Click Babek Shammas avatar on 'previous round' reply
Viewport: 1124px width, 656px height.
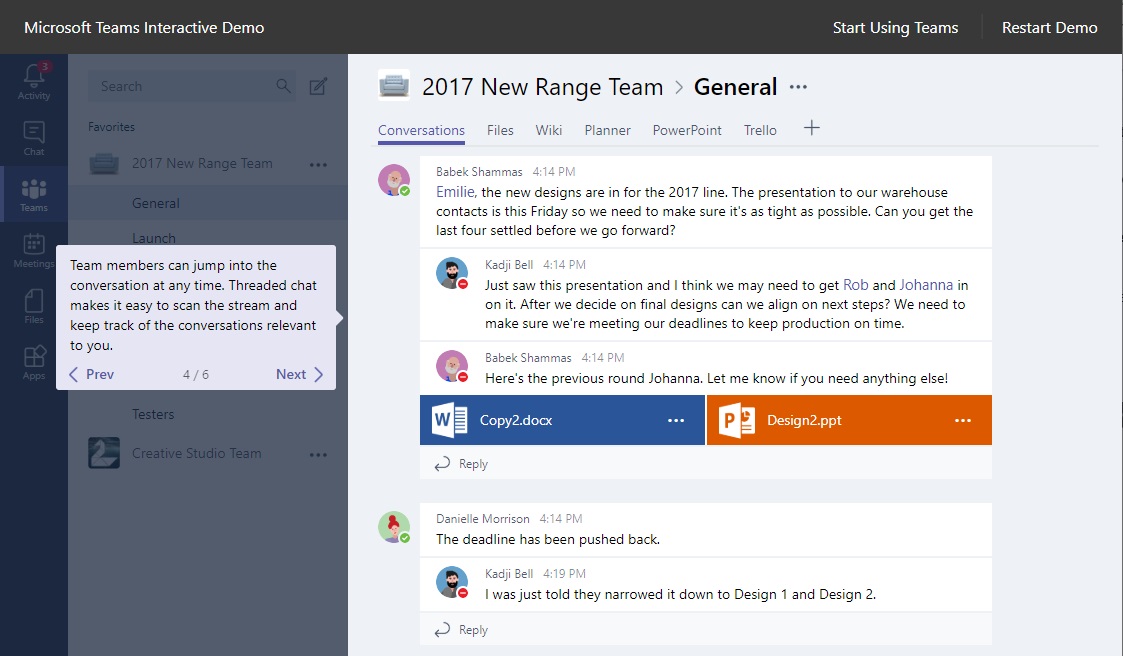click(x=452, y=366)
